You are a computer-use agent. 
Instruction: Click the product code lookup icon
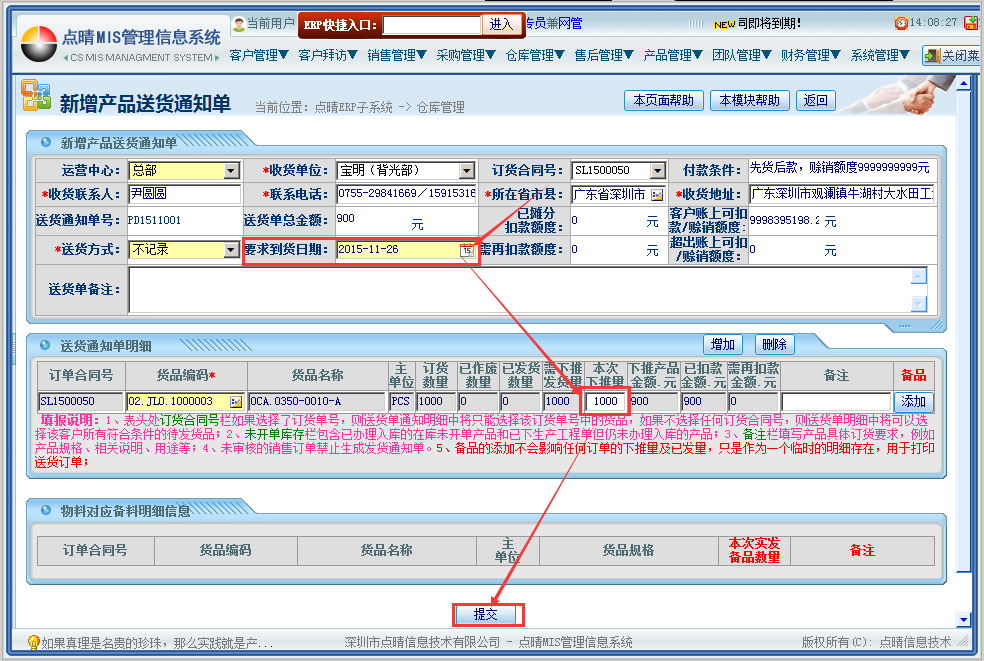click(x=236, y=402)
